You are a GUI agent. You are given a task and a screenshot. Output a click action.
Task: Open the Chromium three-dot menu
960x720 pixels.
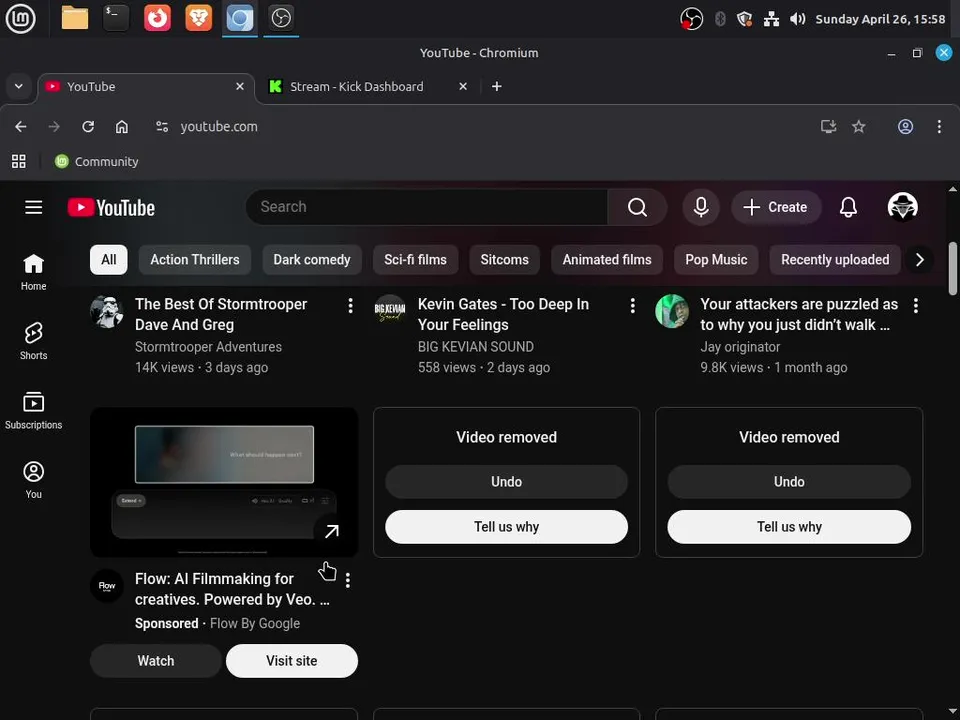point(939,126)
